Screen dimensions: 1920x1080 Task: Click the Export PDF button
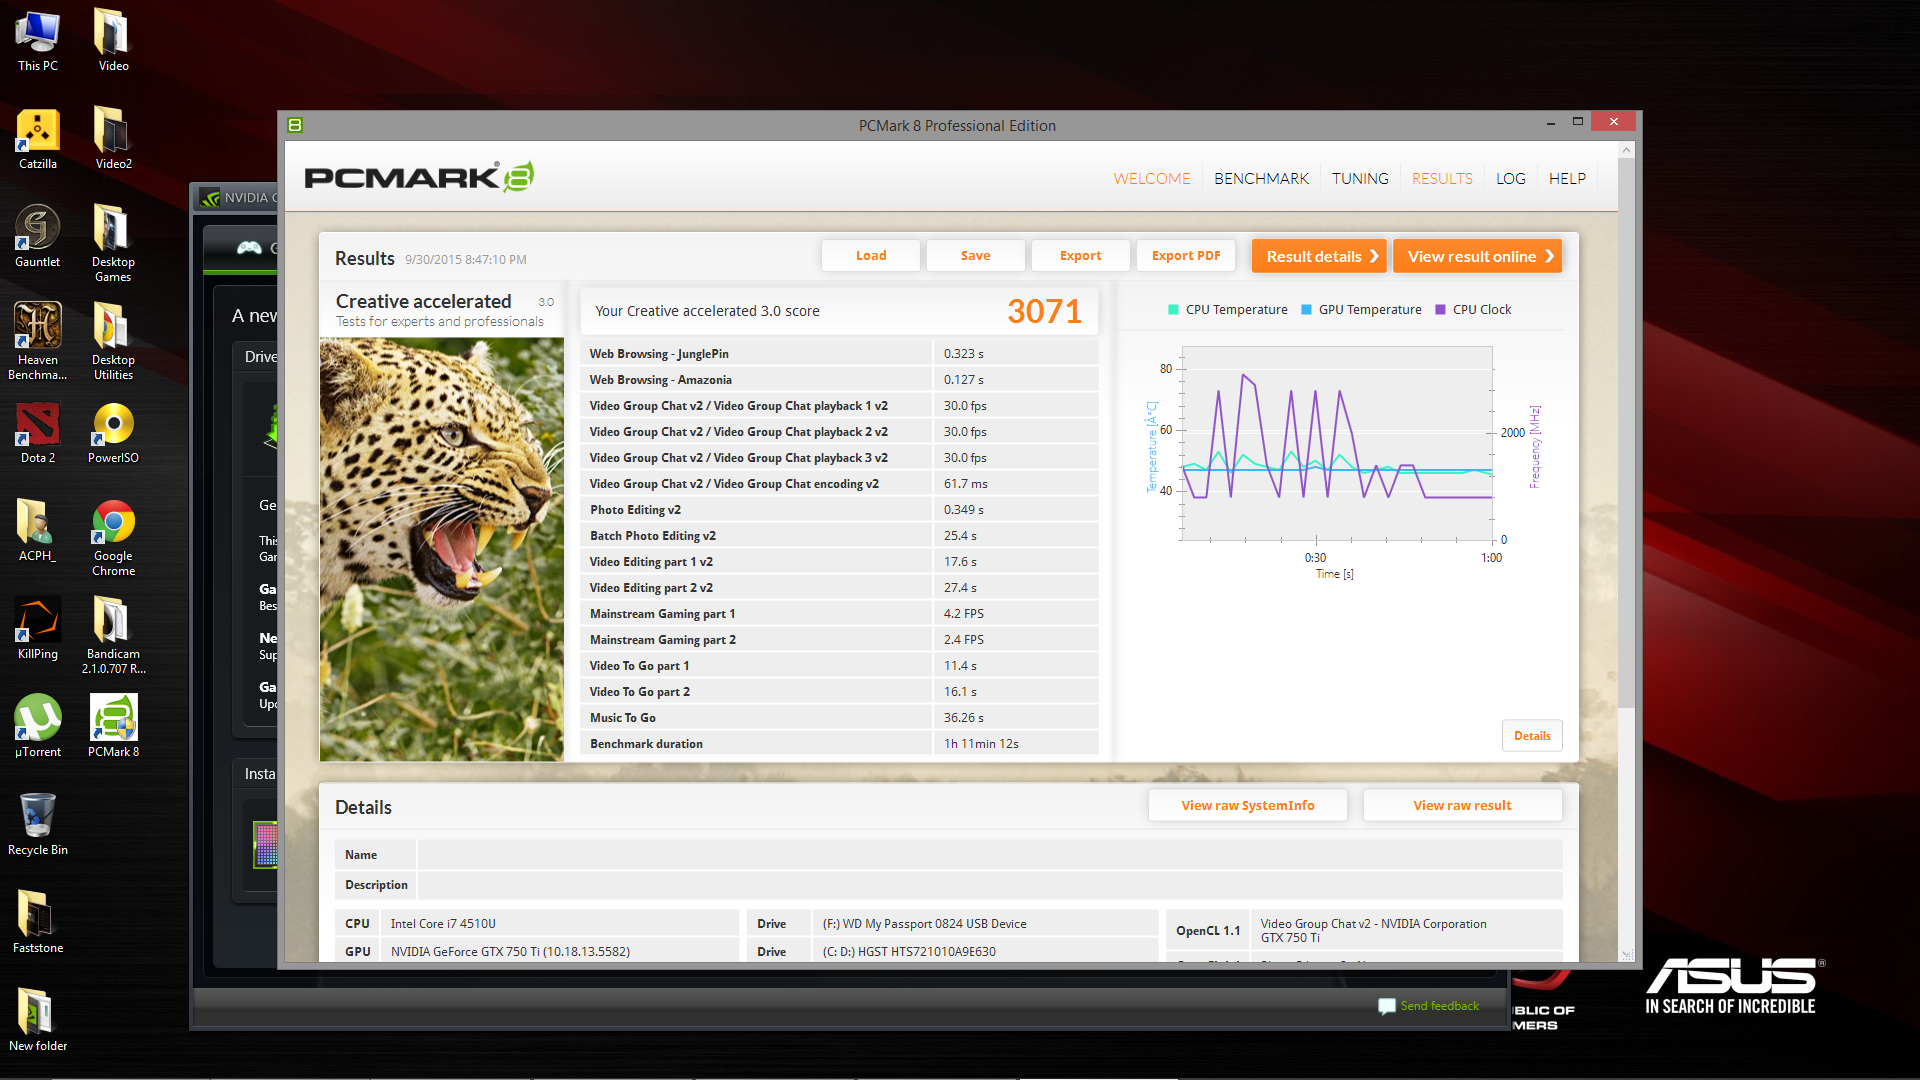tap(1185, 256)
